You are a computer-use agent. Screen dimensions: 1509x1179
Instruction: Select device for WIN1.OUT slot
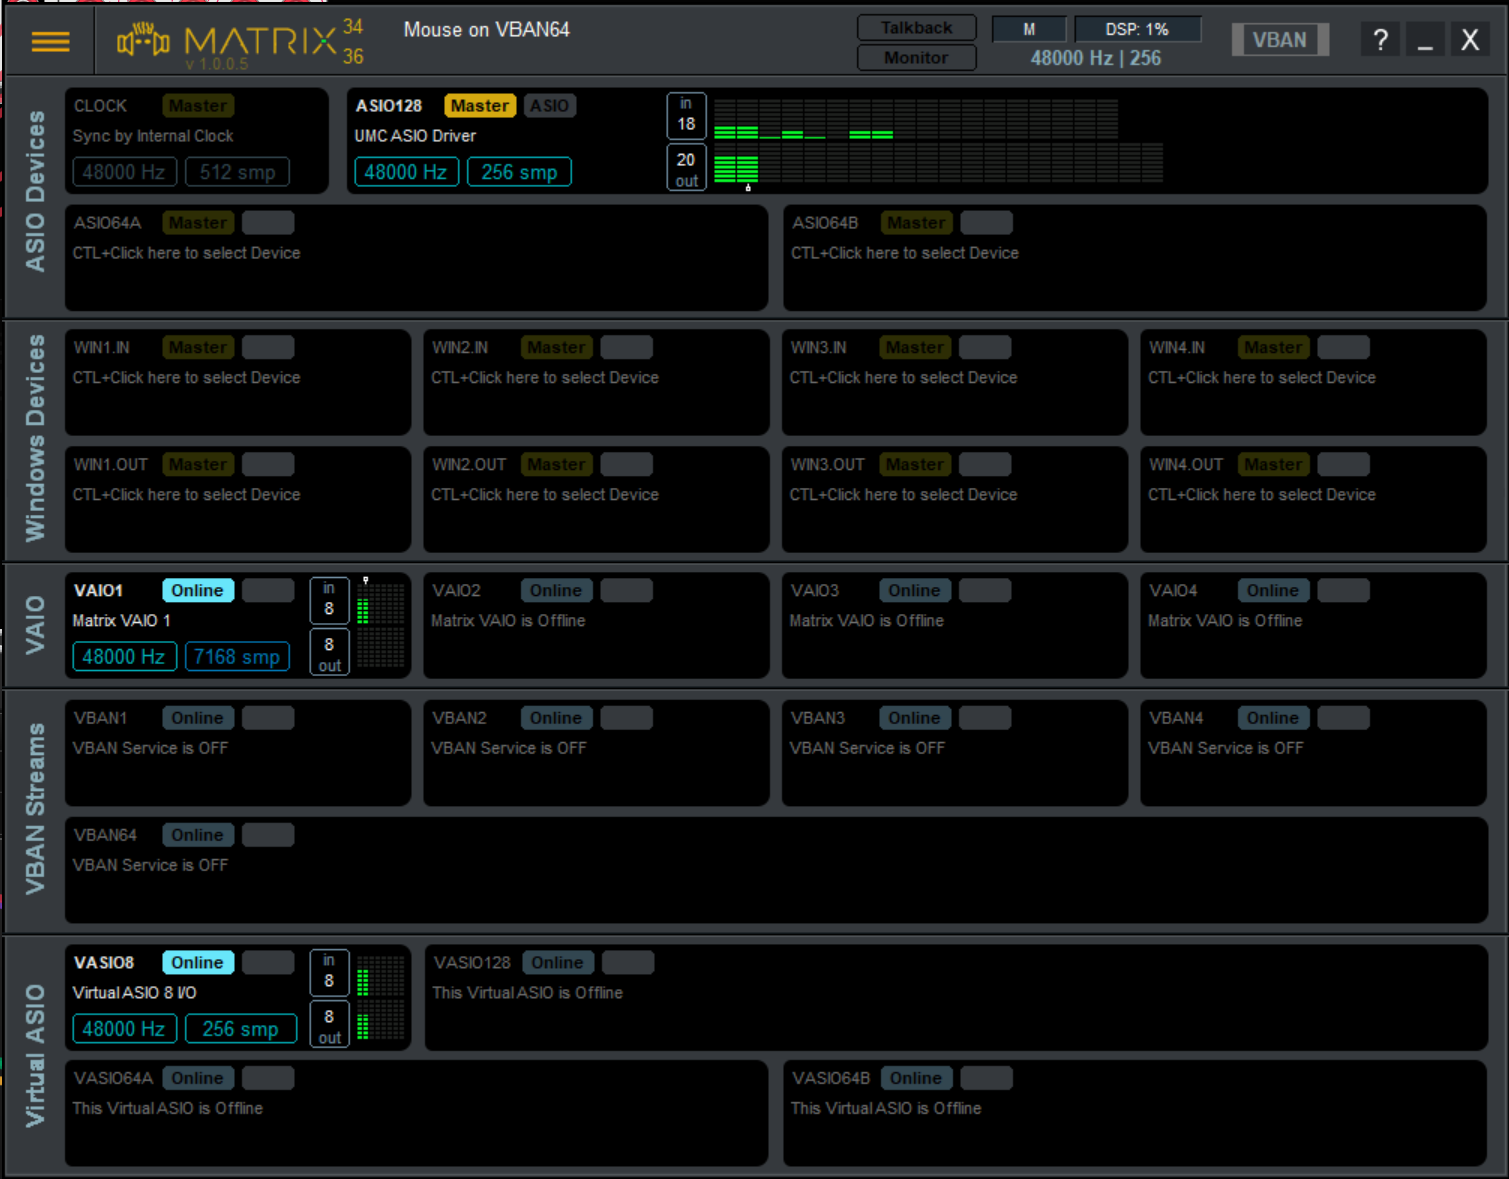tap(187, 495)
